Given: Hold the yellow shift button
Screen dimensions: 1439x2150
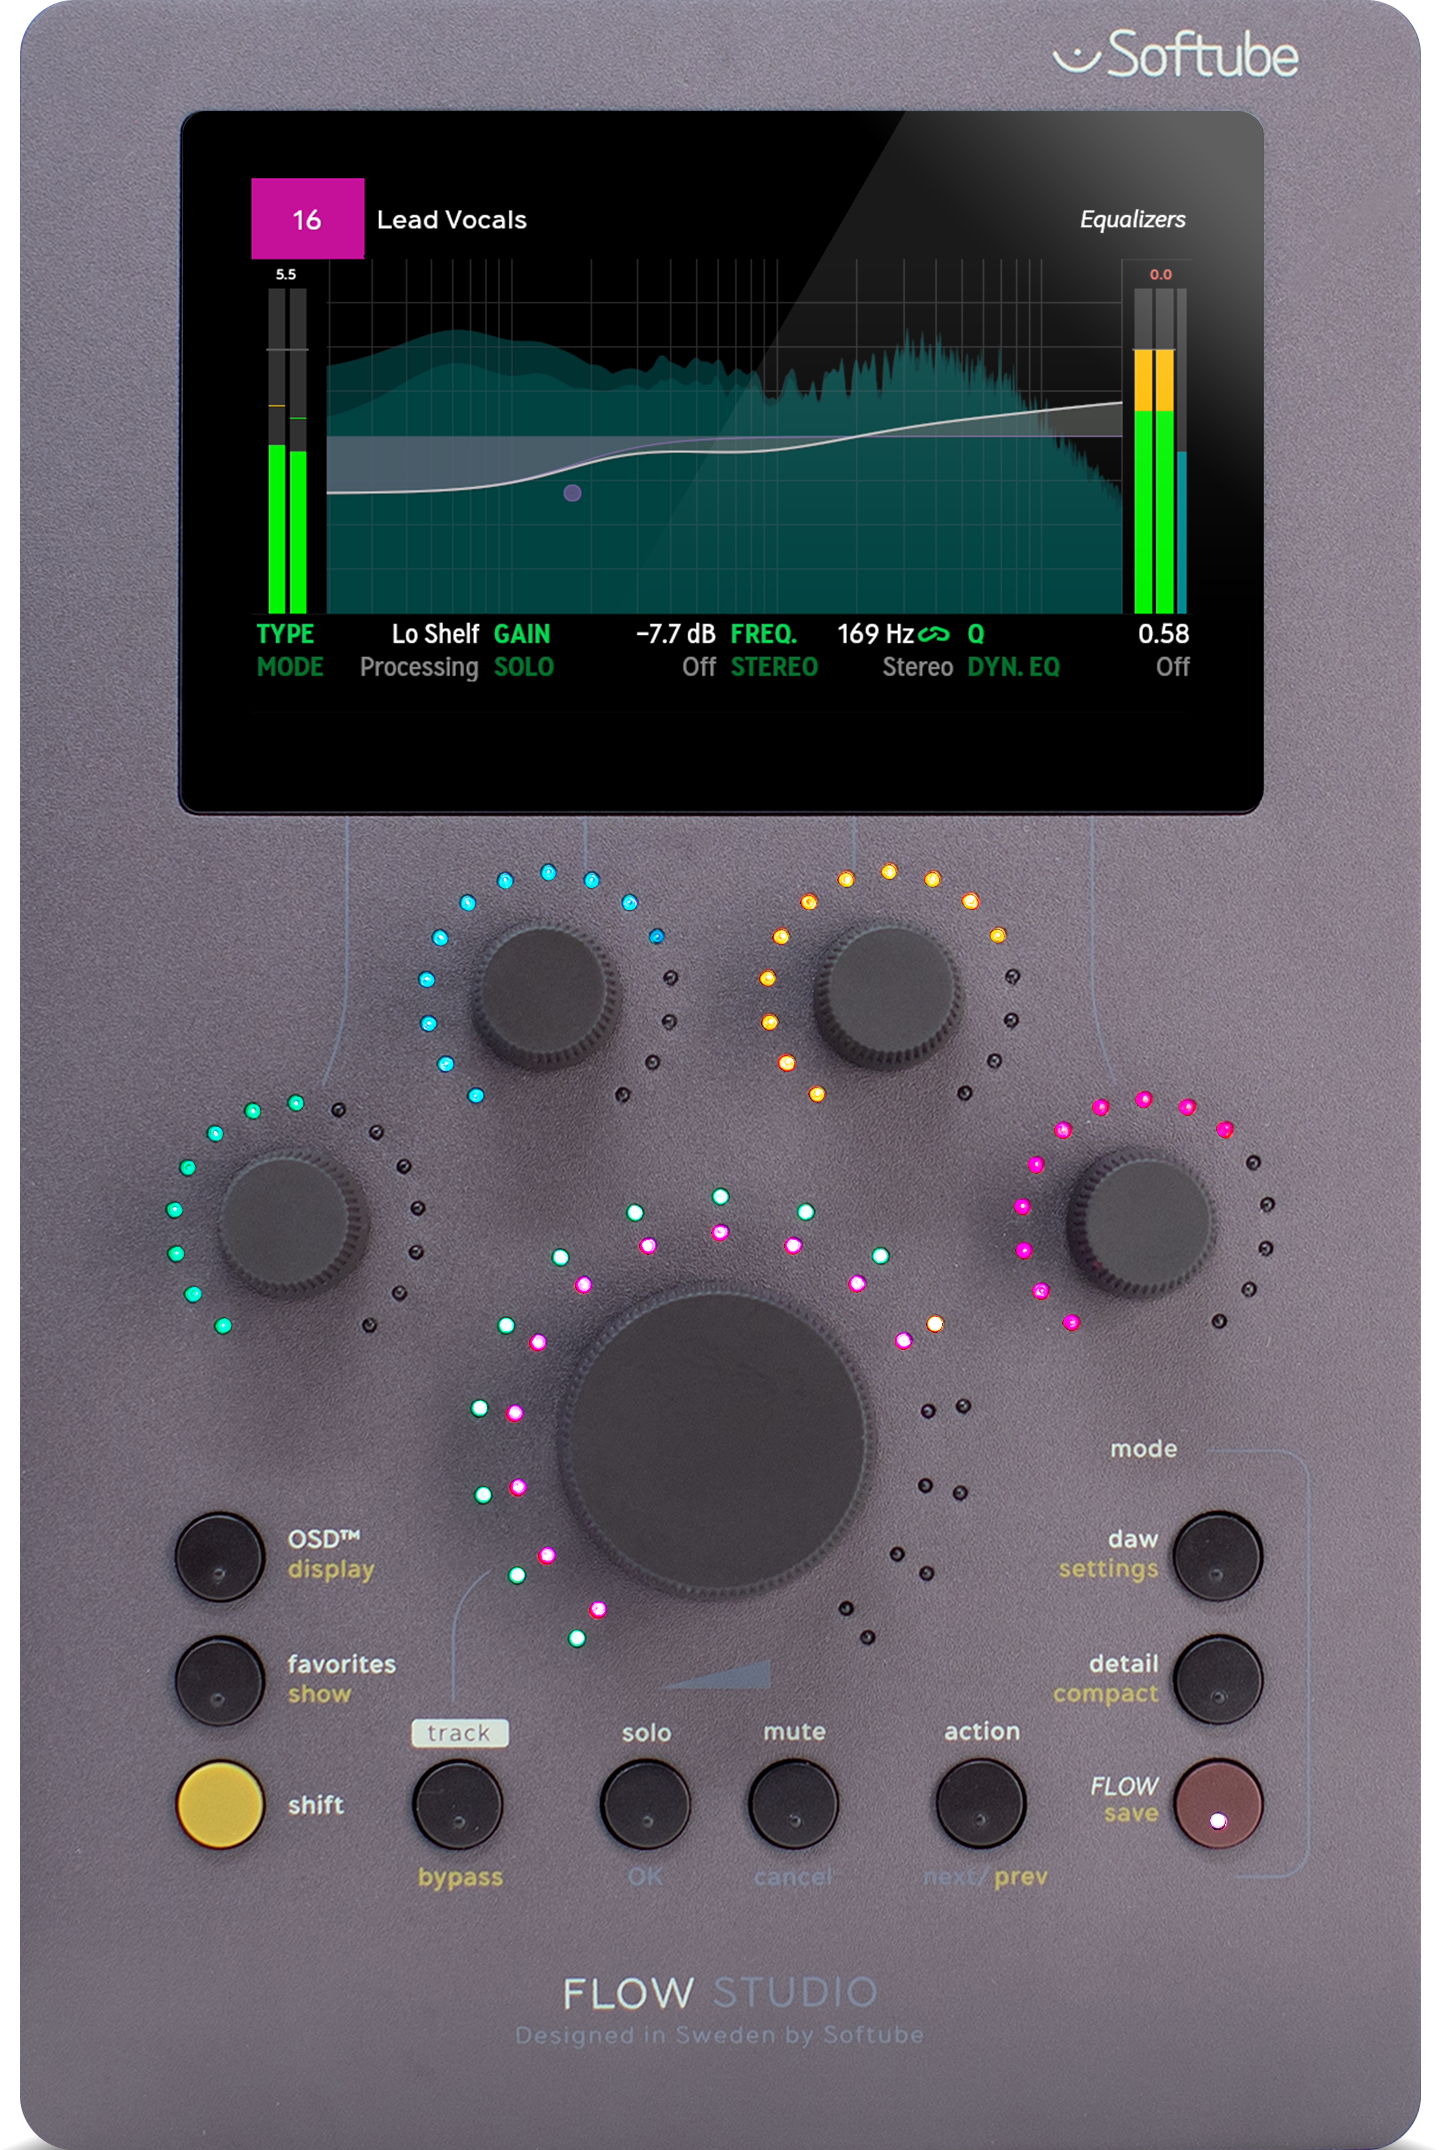Looking at the screenshot, I should (219, 1804).
